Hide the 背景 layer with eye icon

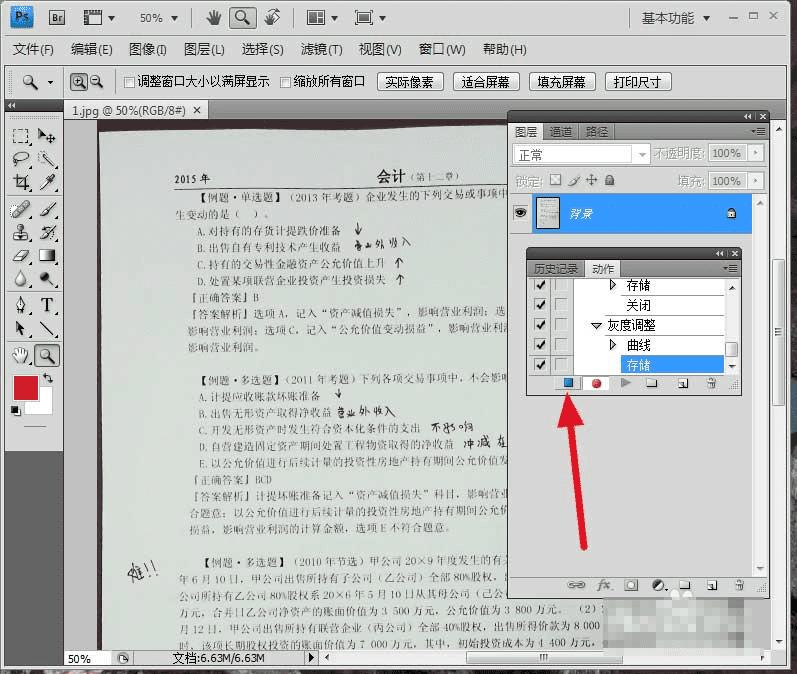pos(519,212)
